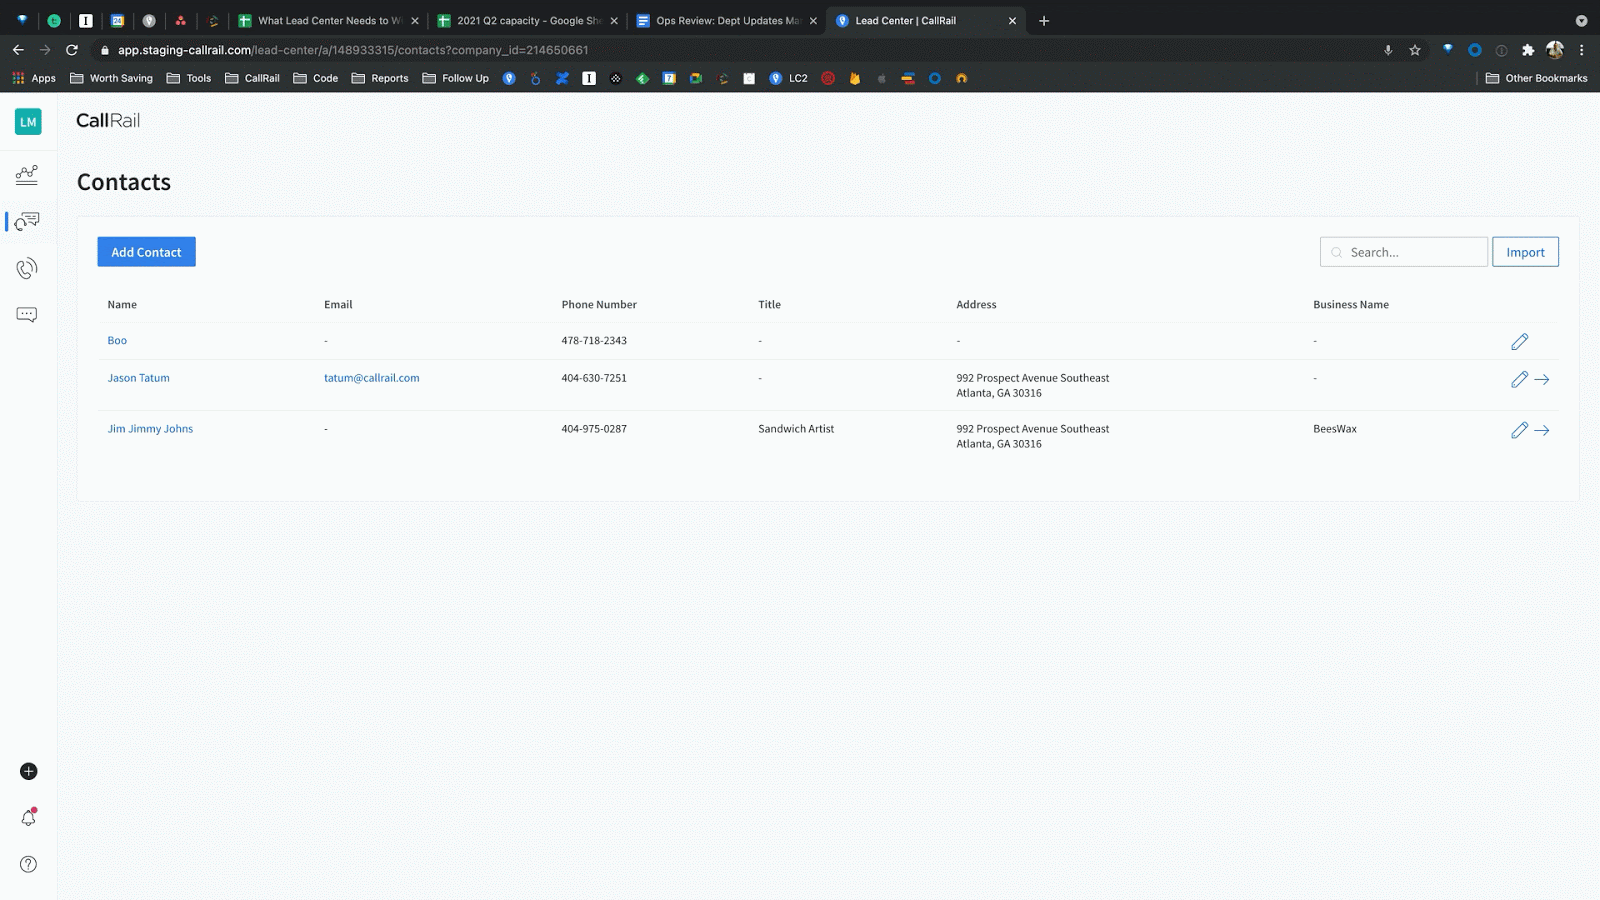Image resolution: width=1600 pixels, height=900 pixels.
Task: Click the Sandwich Artist title cell
Action: pyautogui.click(x=796, y=429)
